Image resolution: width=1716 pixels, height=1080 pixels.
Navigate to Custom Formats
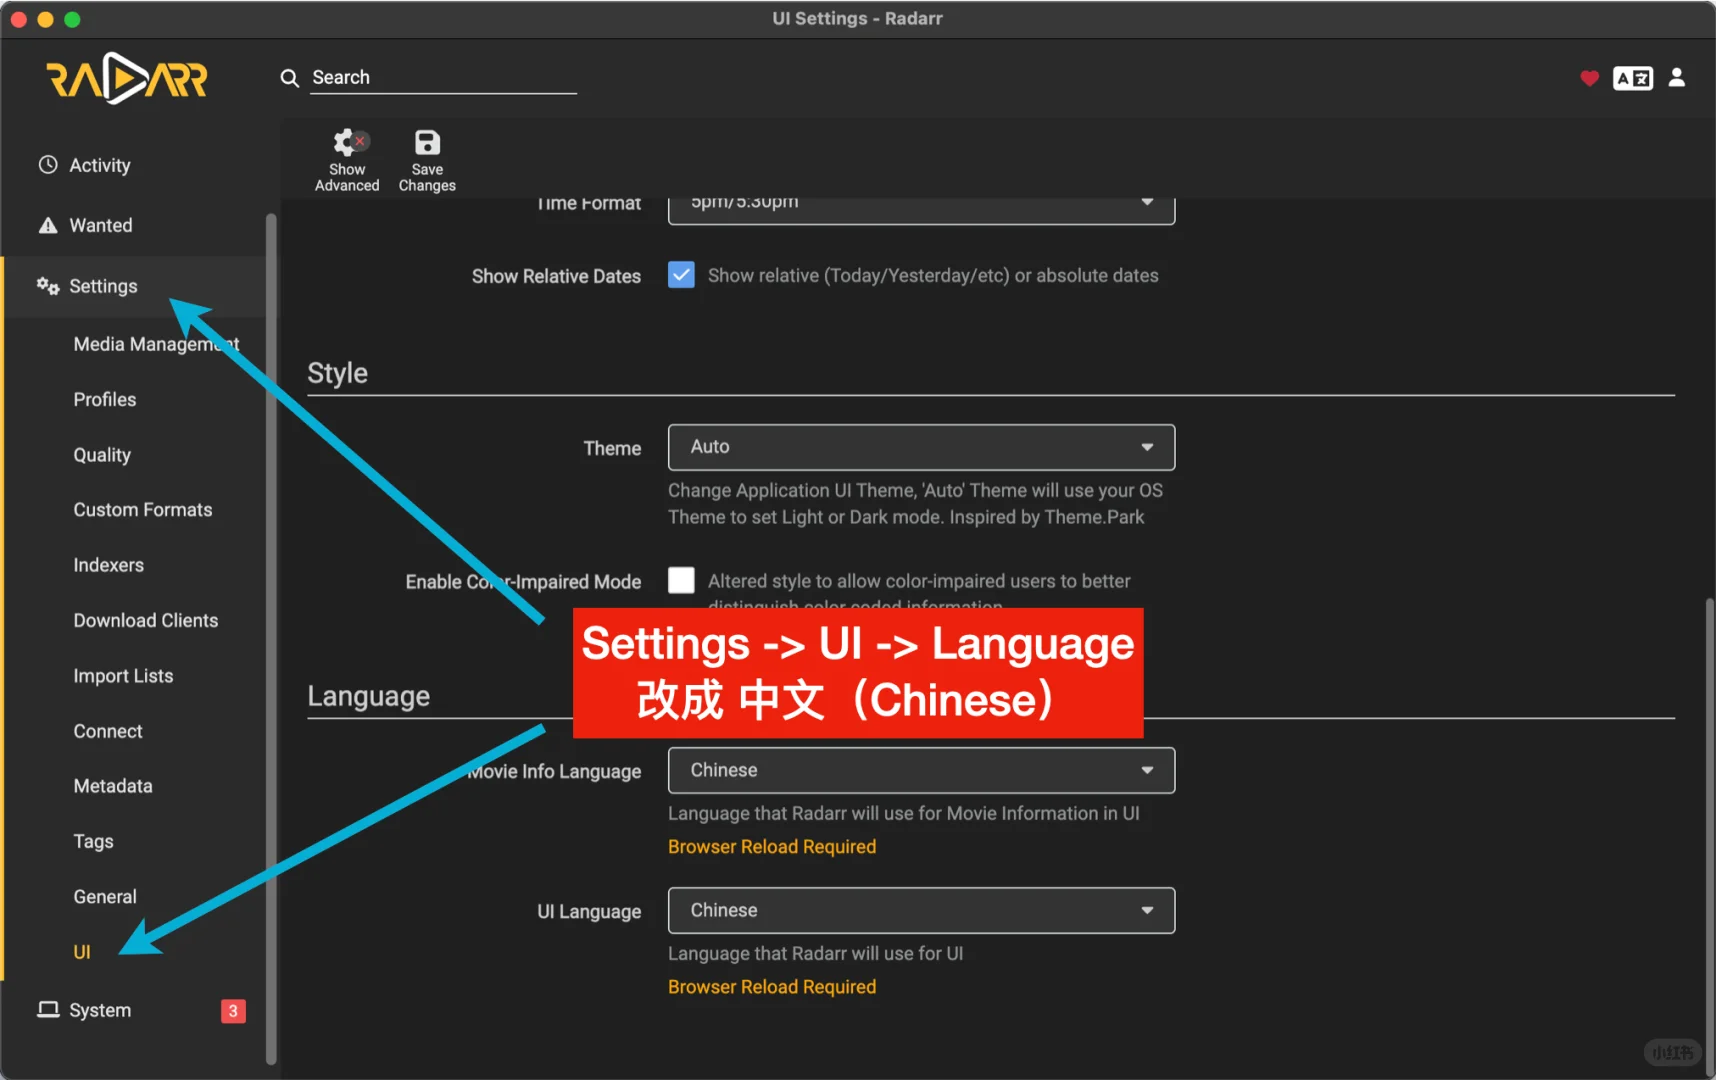(x=143, y=510)
